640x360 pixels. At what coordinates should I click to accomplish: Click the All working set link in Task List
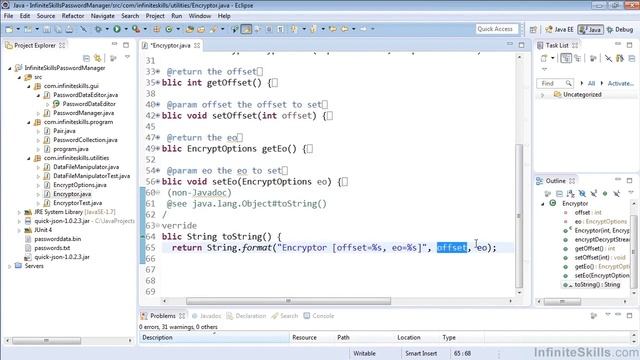(591, 83)
